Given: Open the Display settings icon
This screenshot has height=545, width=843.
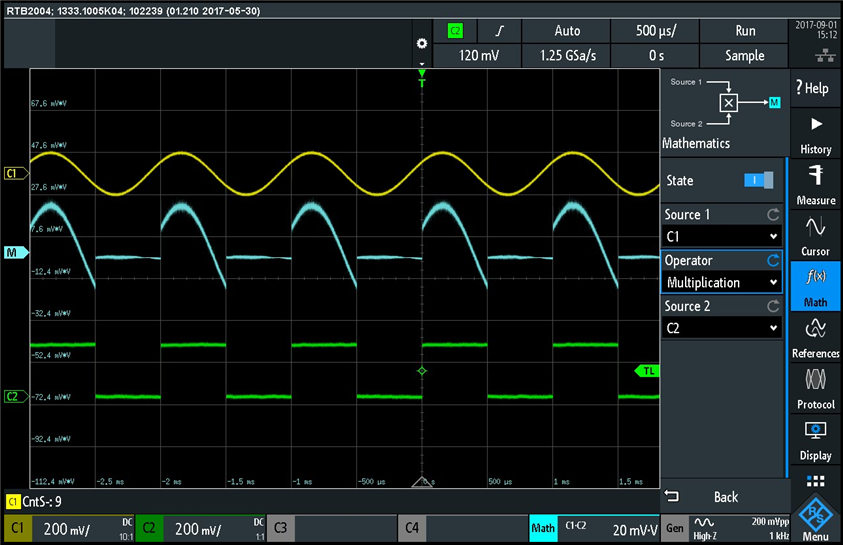Looking at the screenshot, I should 815,440.
